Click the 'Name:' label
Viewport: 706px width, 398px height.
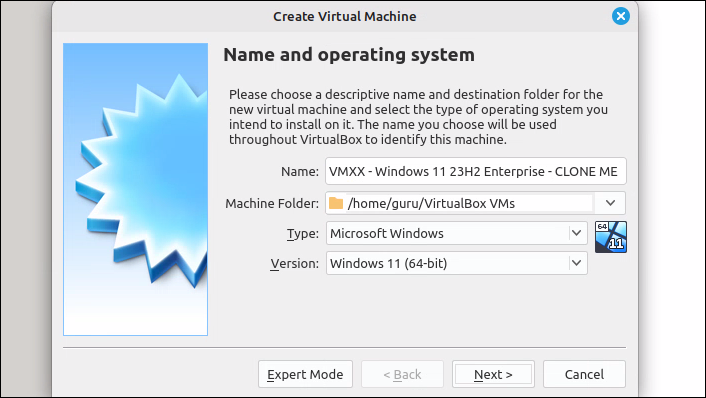(x=300, y=172)
